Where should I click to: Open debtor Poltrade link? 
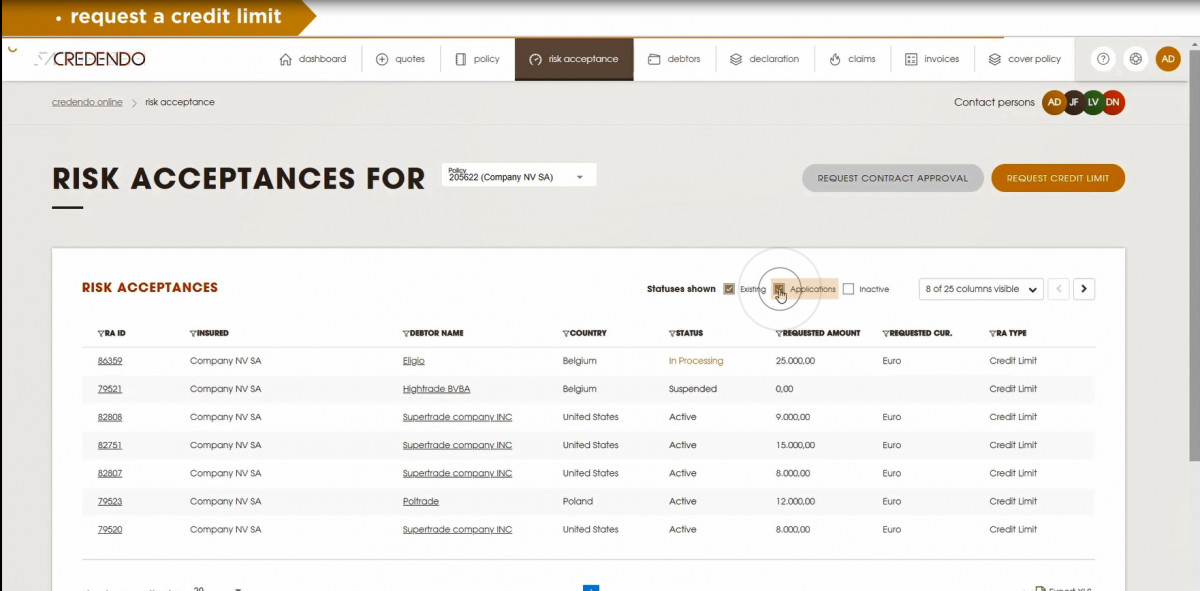pos(421,501)
